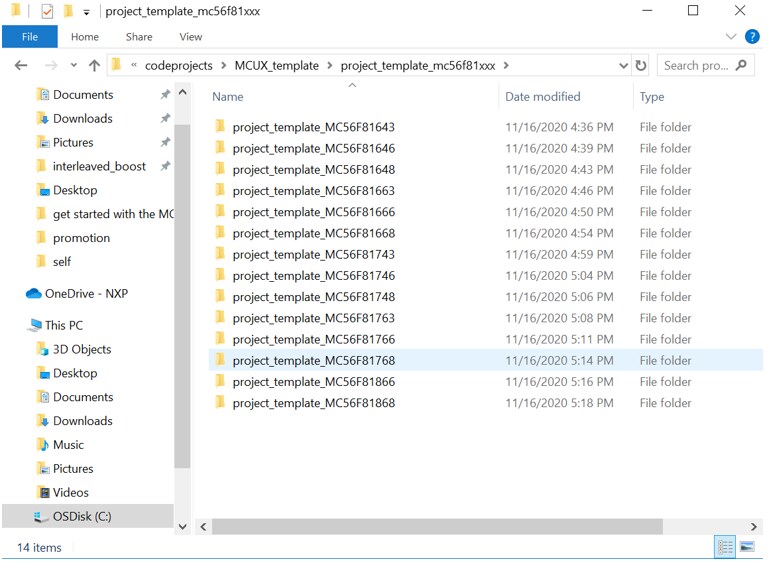
Task: Click in the Search box
Action: click(697, 66)
